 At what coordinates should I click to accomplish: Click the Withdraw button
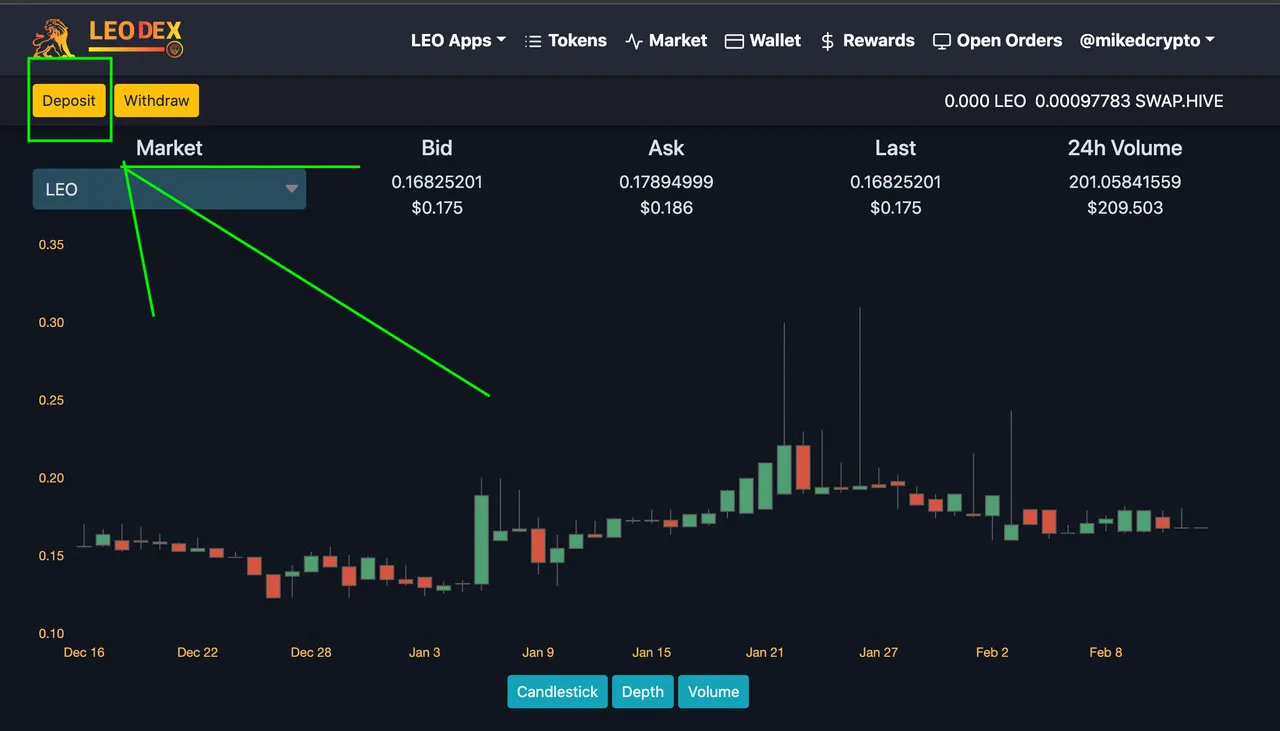pos(157,100)
